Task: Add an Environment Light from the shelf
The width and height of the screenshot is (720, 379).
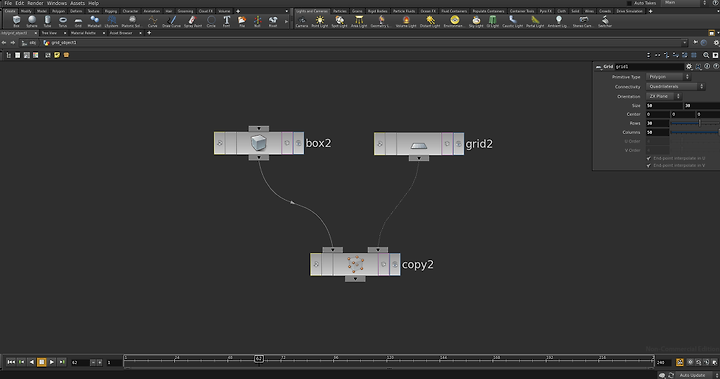Action: tap(454, 21)
